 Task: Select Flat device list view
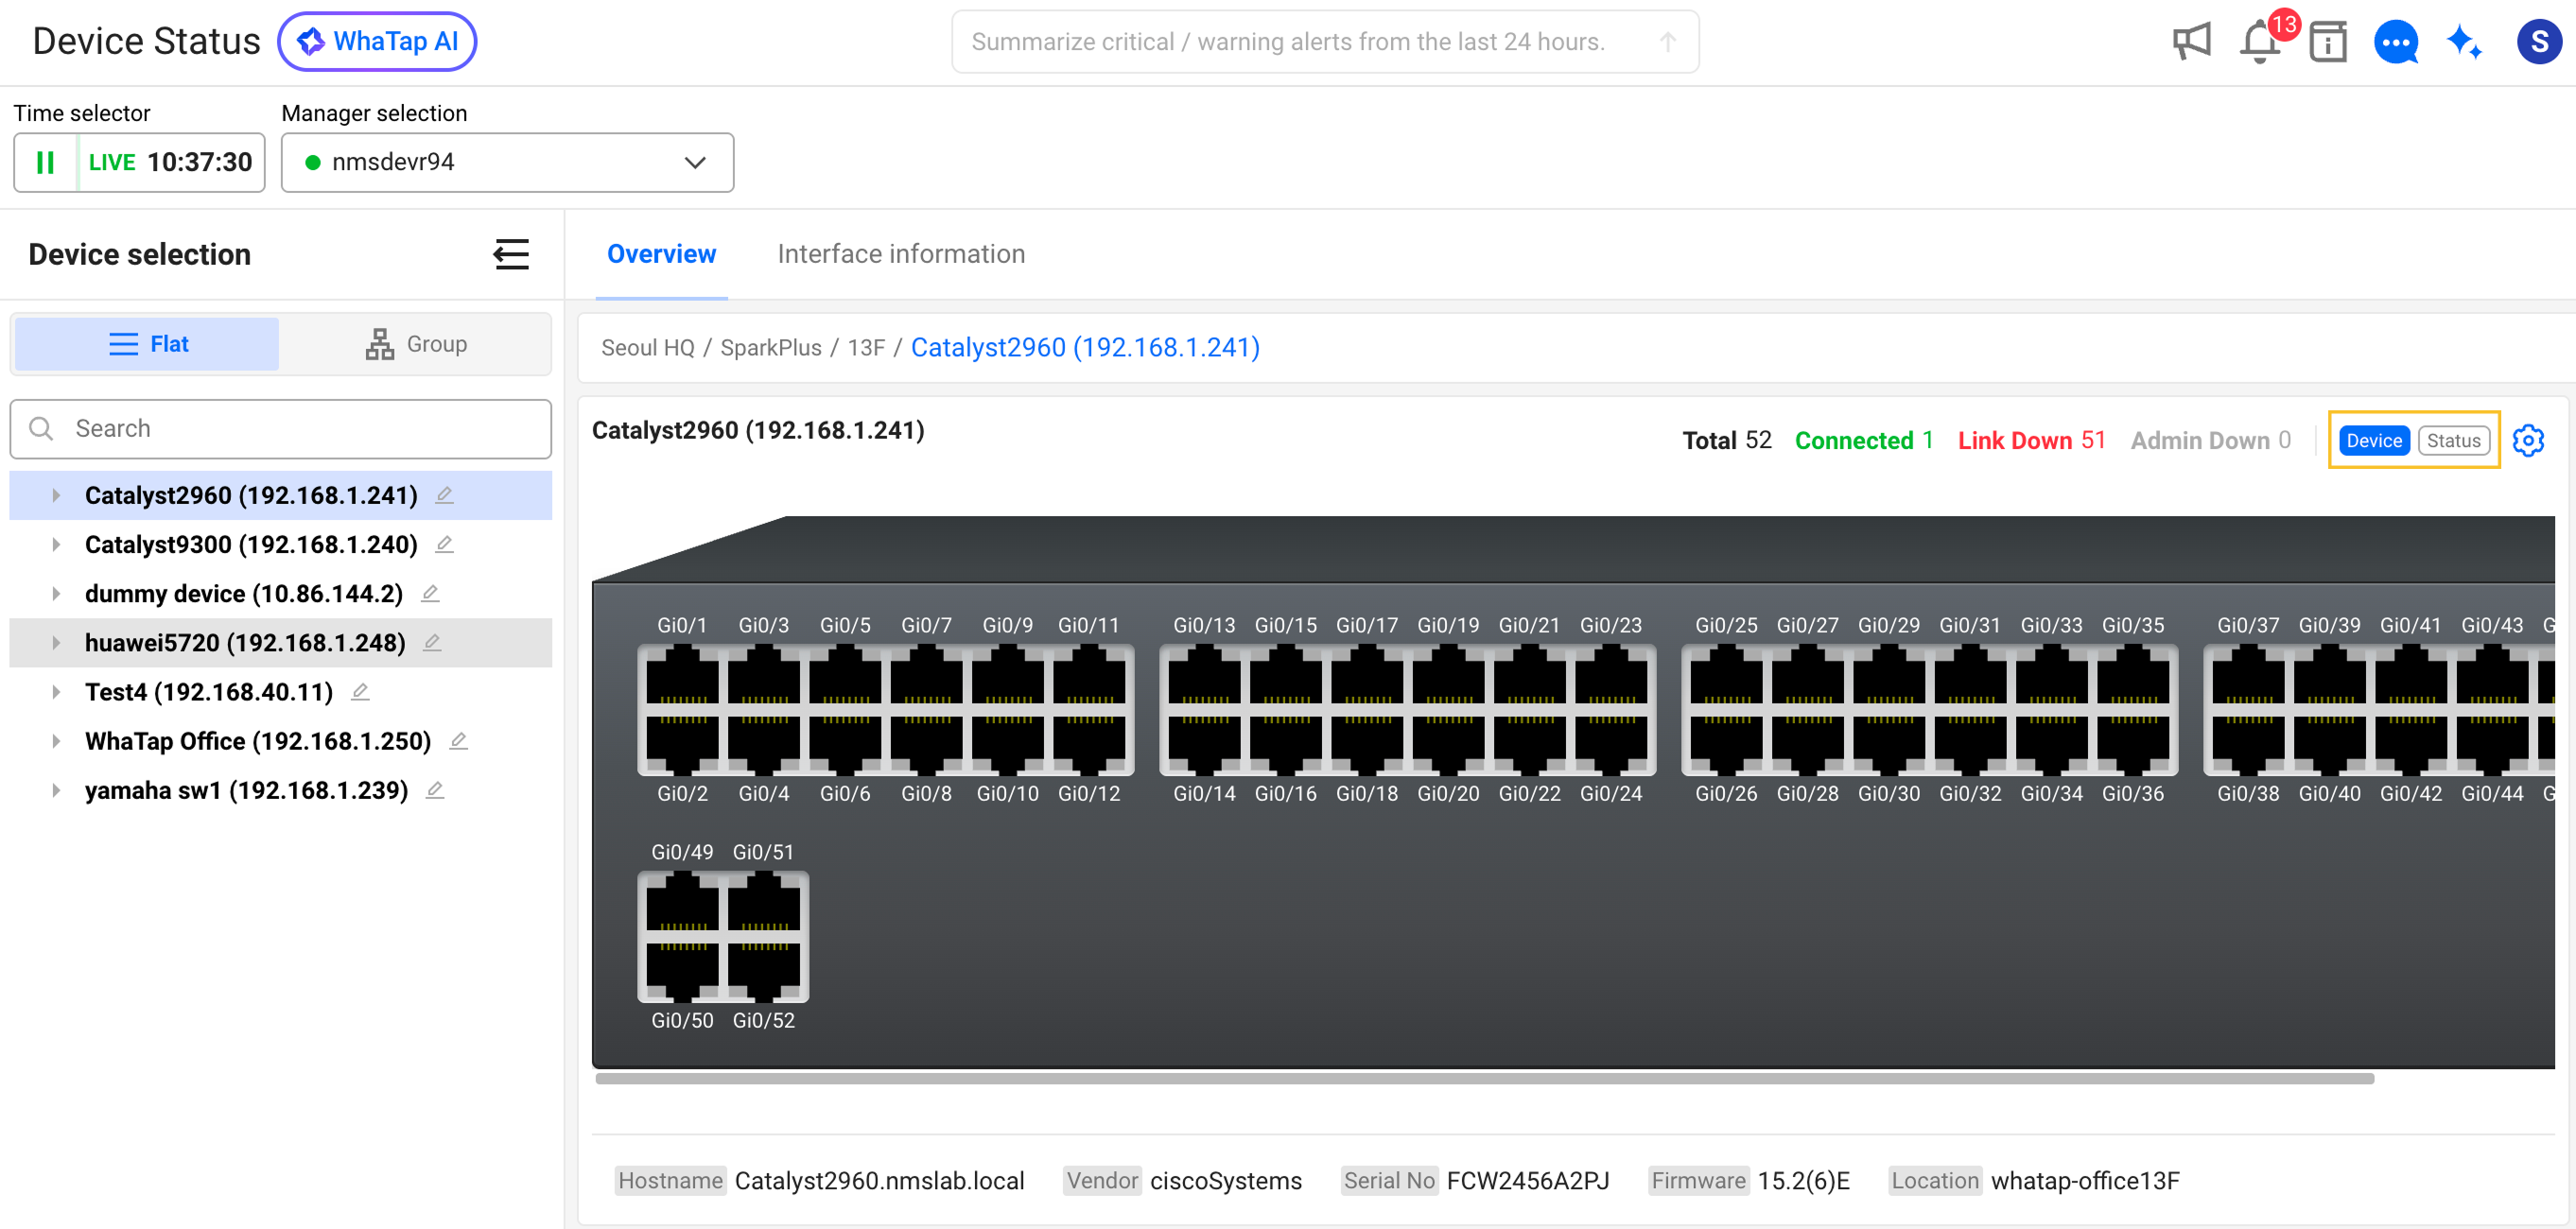pyautogui.click(x=147, y=344)
